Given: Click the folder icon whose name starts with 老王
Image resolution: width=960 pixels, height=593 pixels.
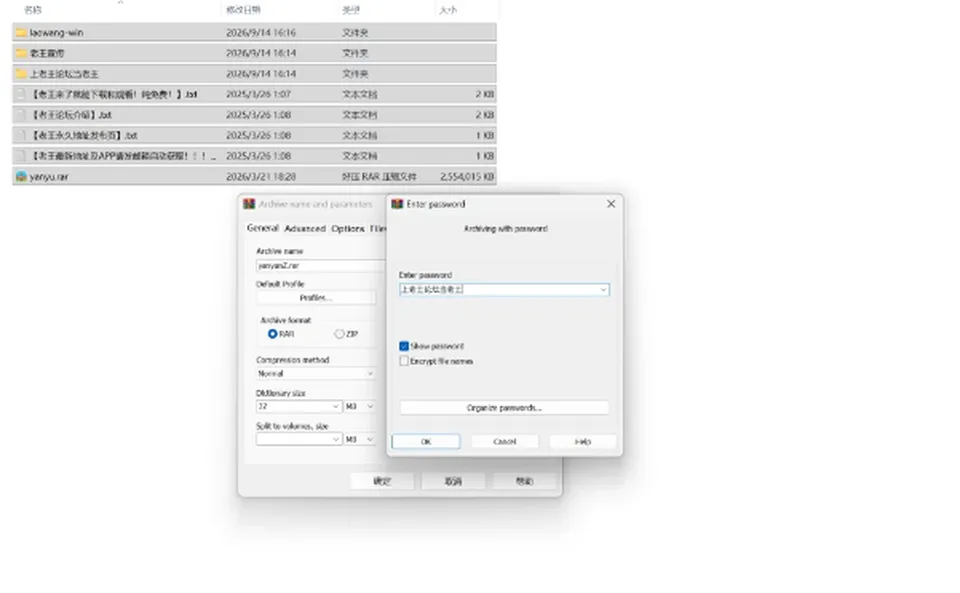Looking at the screenshot, I should tap(21, 53).
